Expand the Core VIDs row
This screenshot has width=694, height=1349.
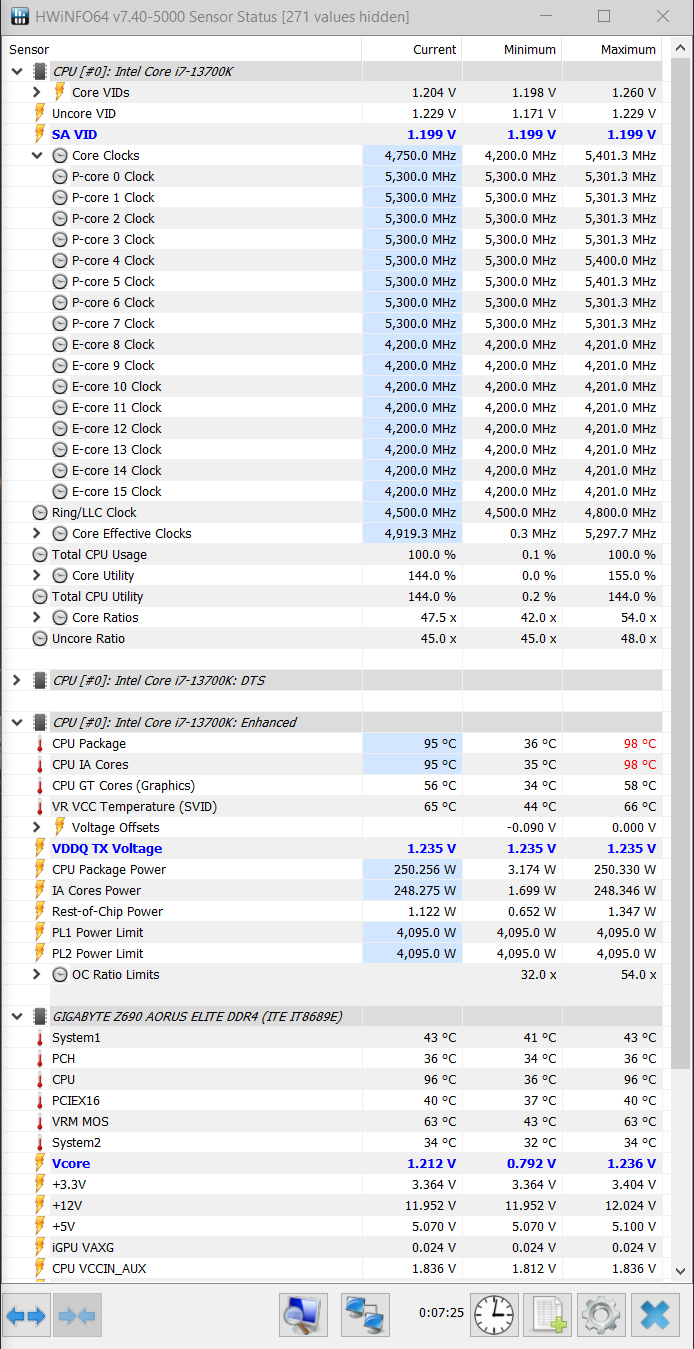point(37,92)
